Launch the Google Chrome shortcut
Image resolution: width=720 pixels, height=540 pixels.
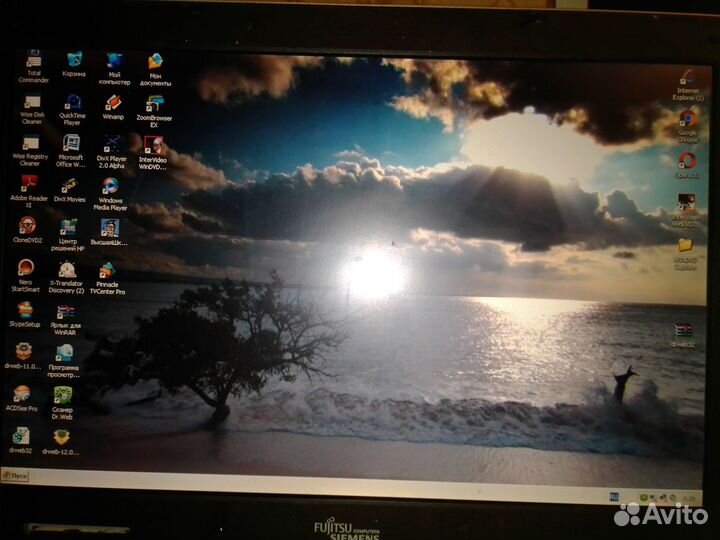pos(687,126)
